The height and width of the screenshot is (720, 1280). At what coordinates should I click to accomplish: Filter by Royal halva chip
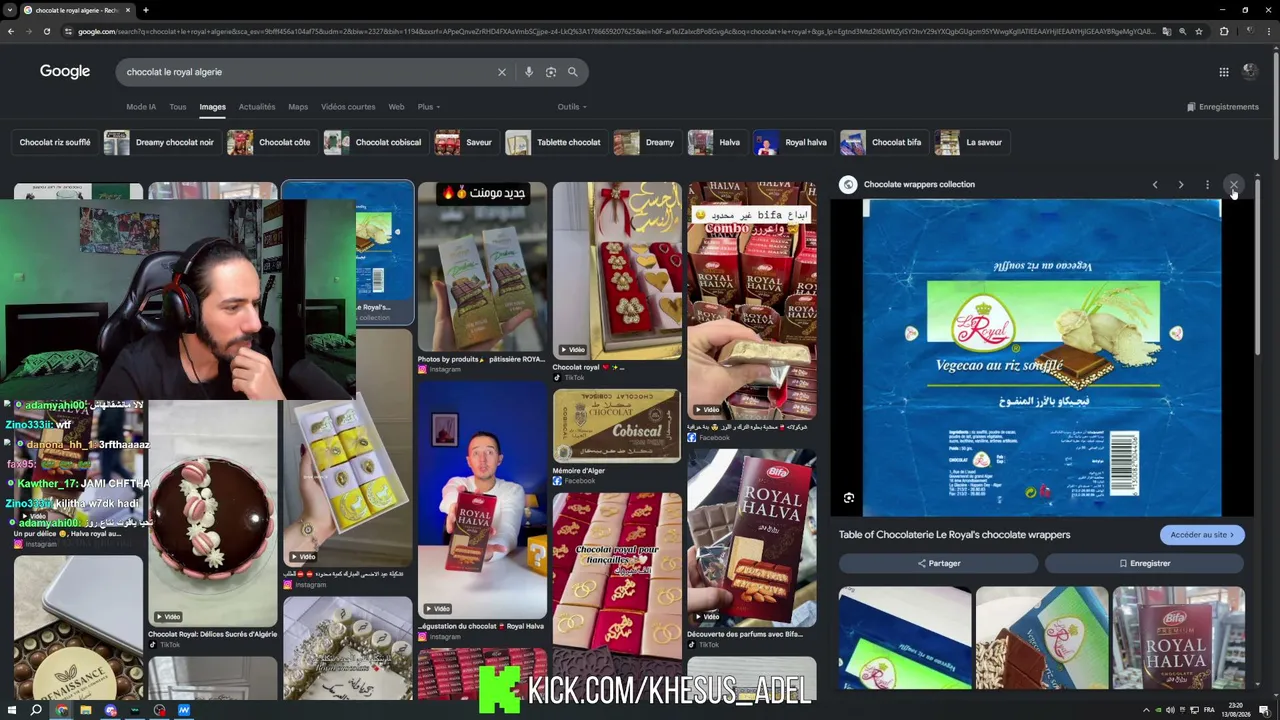click(x=793, y=143)
